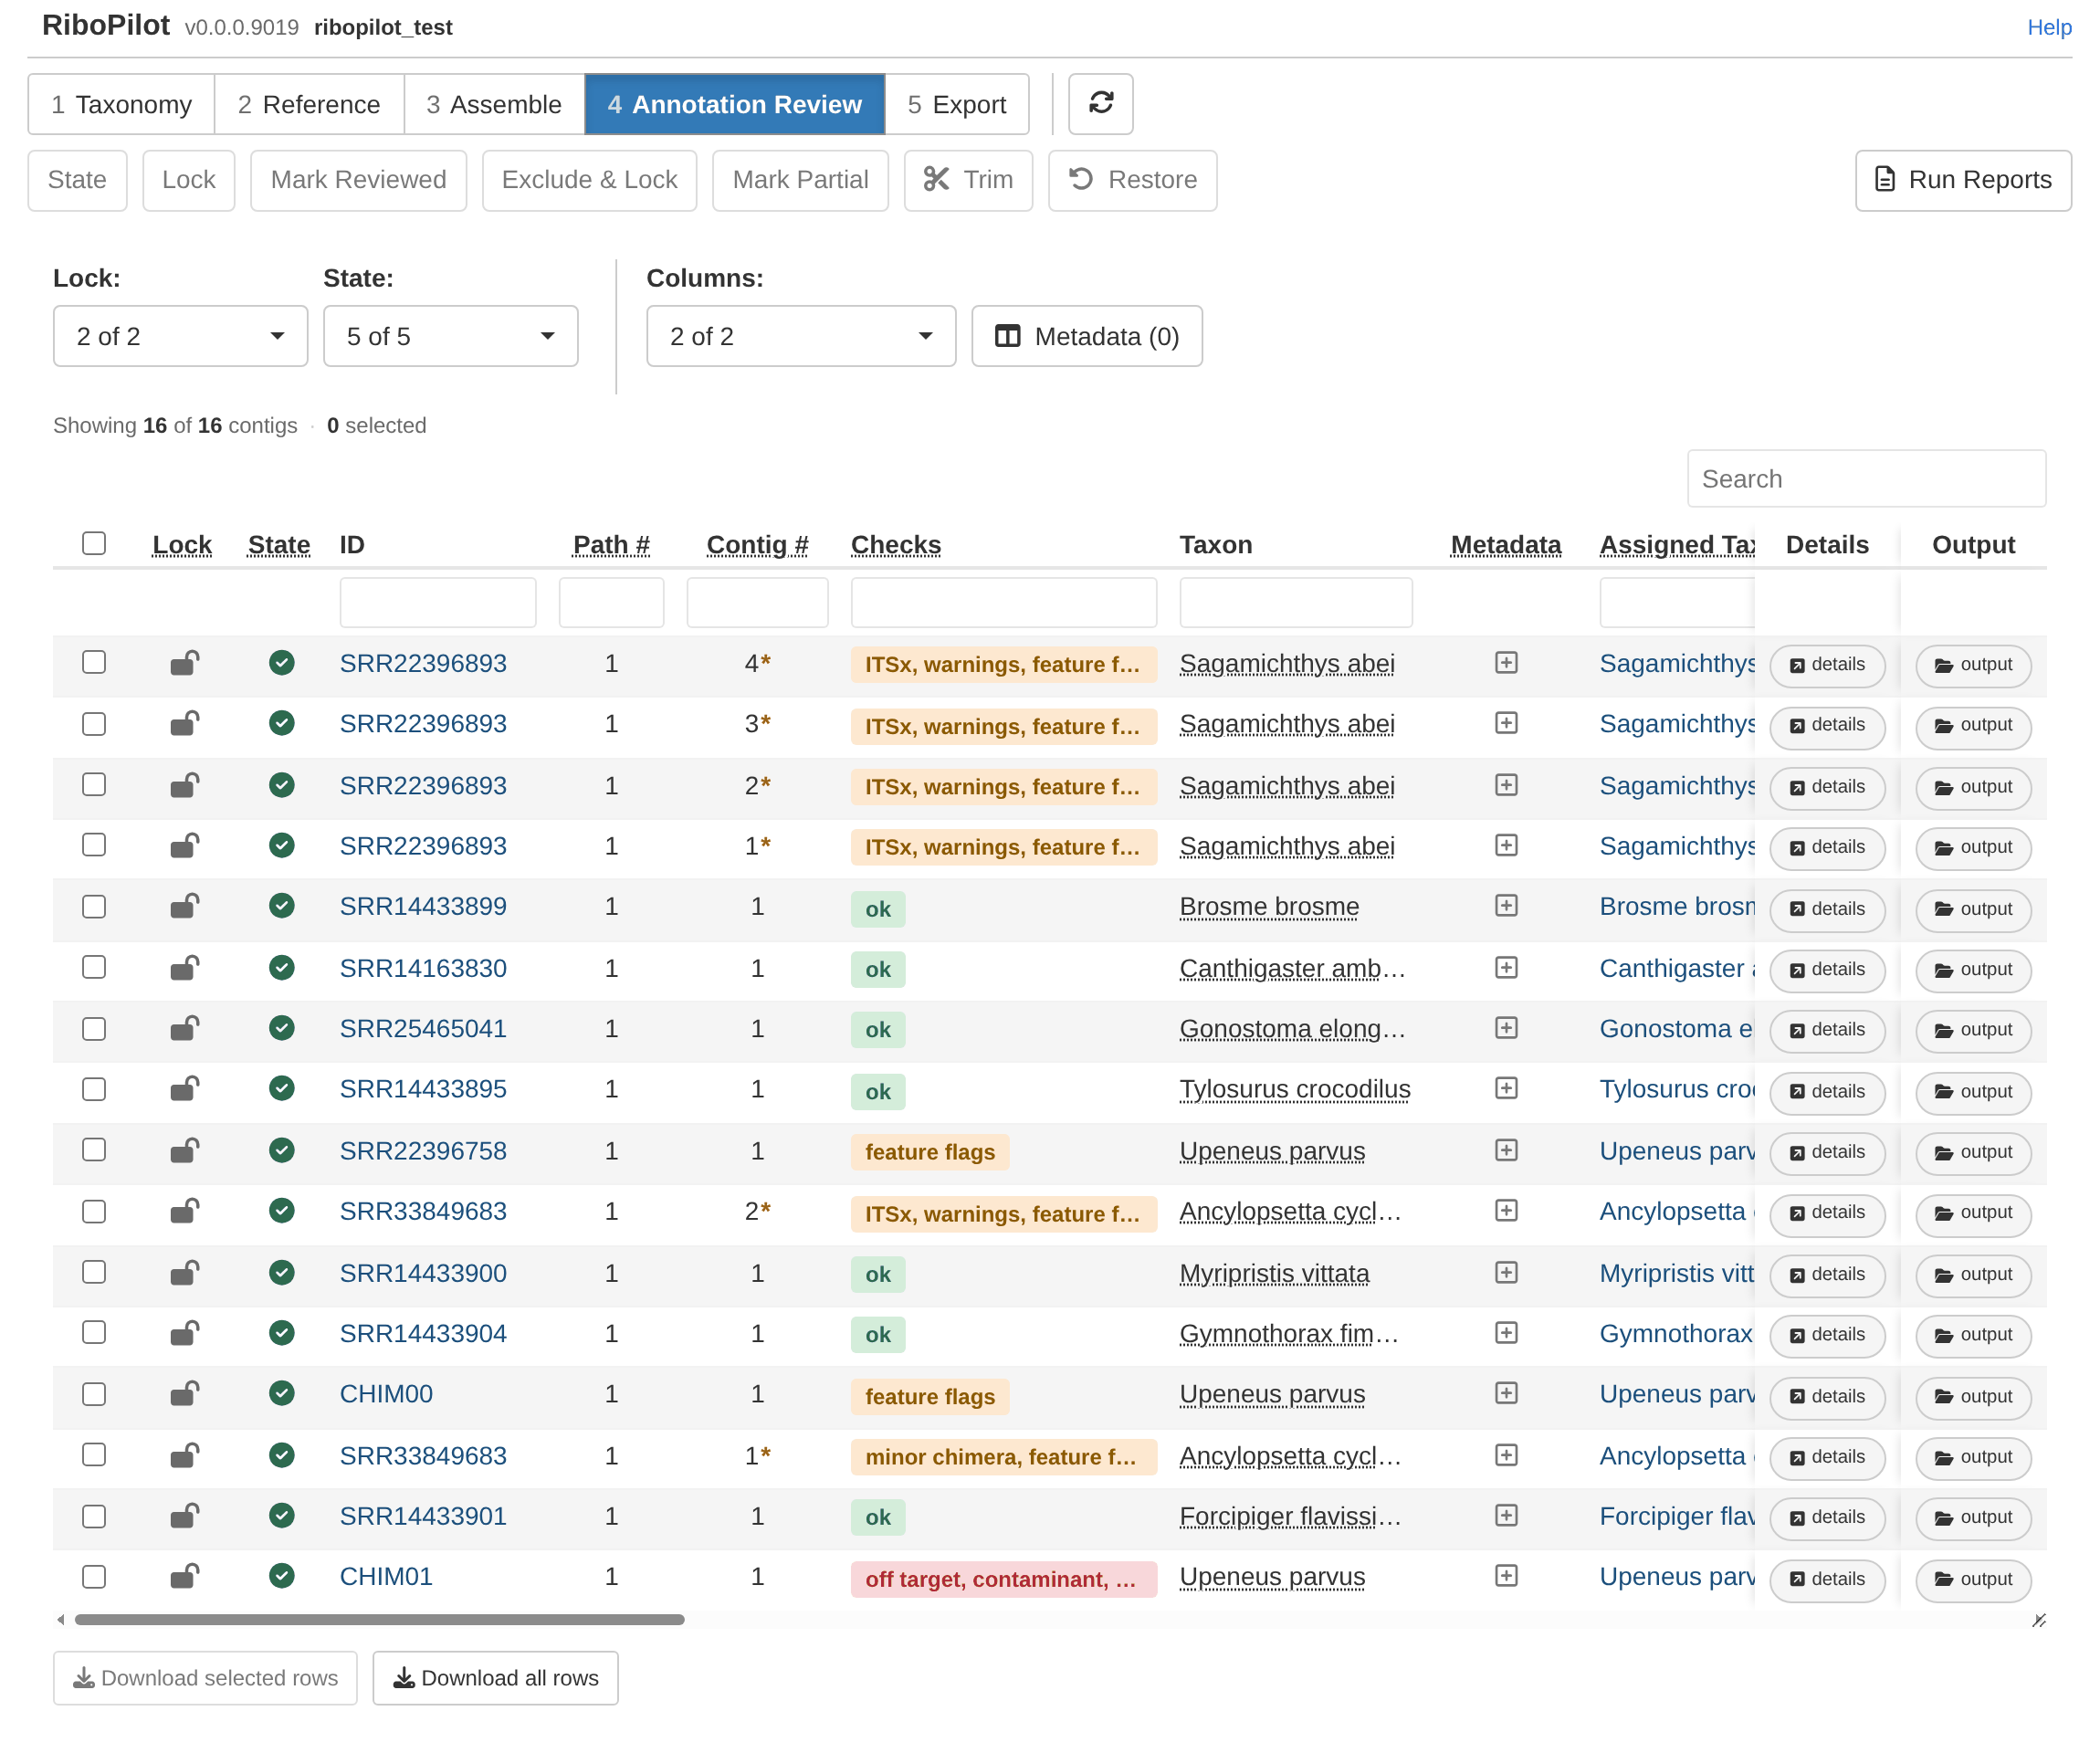Focus the table Search field
The height and width of the screenshot is (1753, 2100).
click(1866, 478)
